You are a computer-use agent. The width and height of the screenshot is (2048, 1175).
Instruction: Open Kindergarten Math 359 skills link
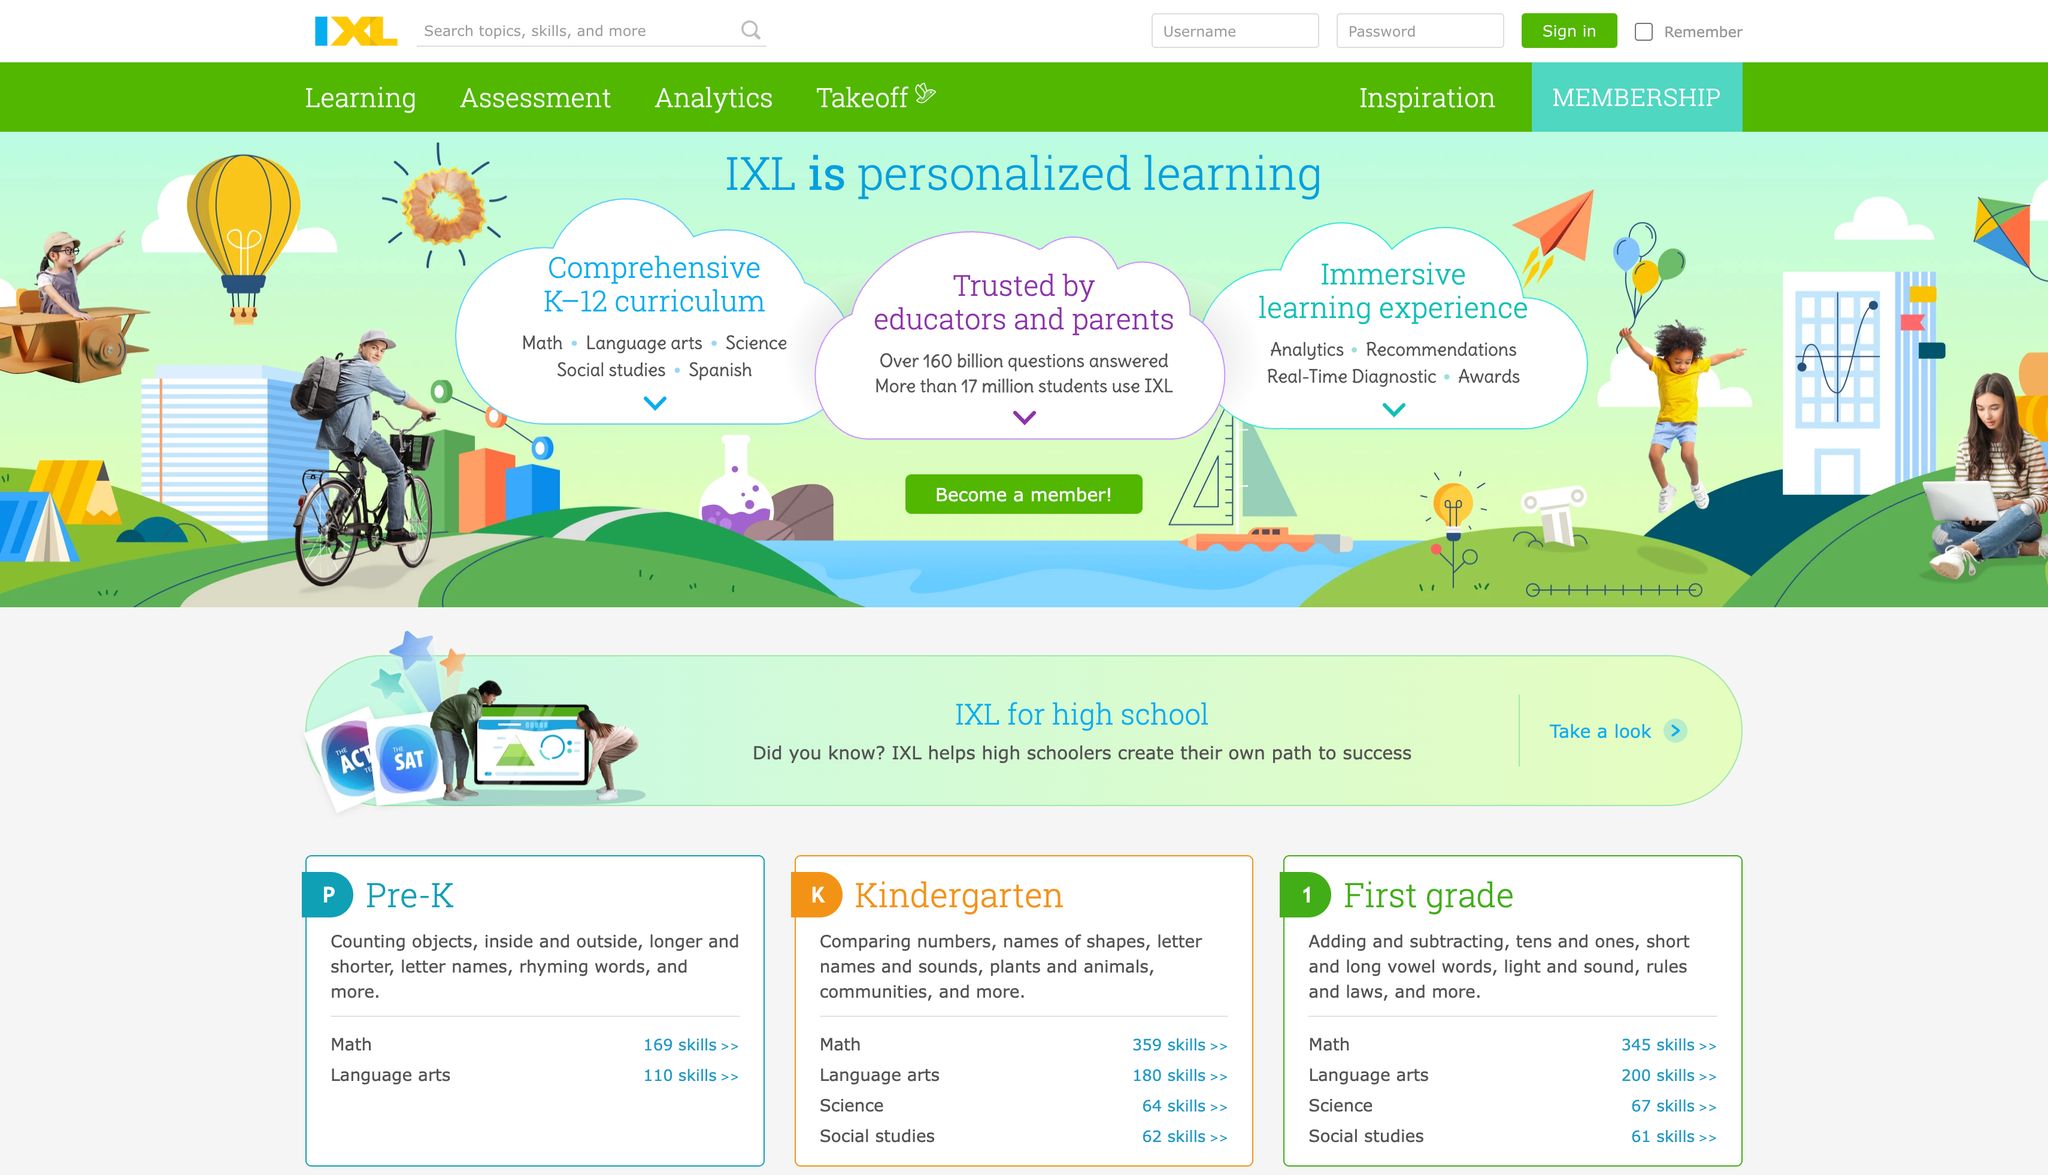[1179, 1045]
